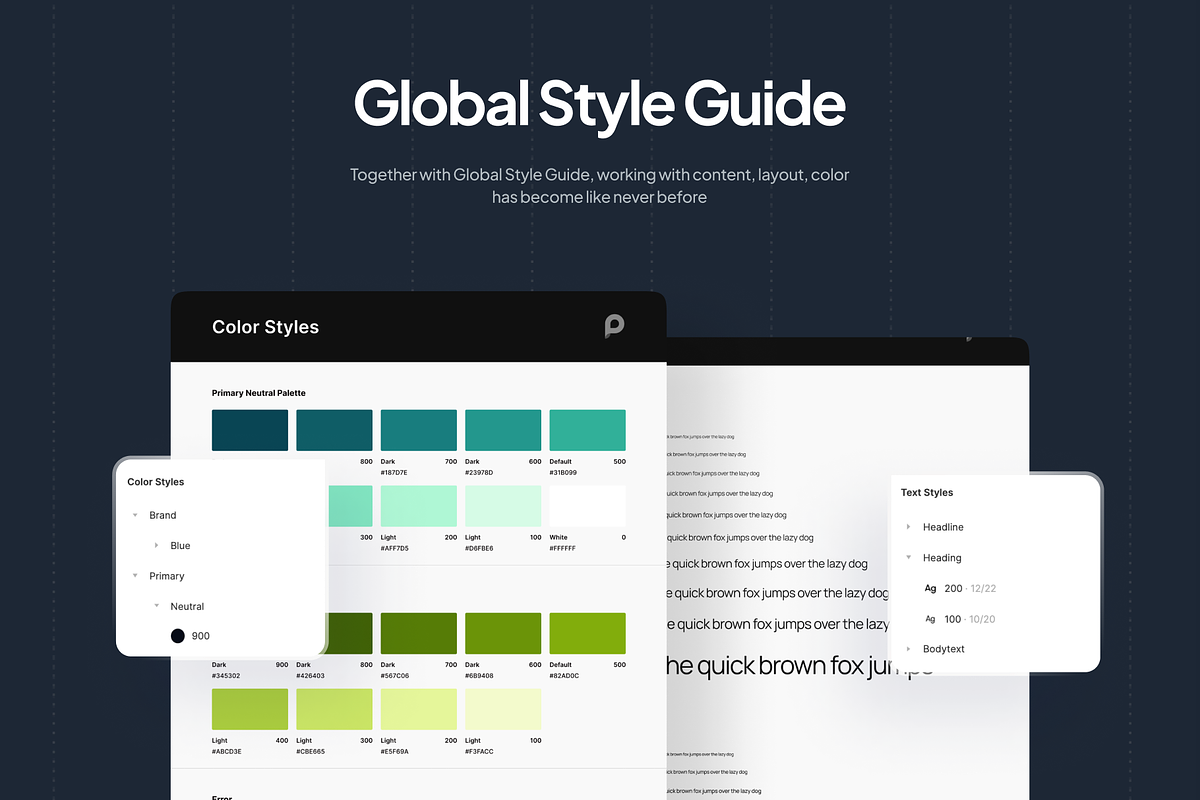The width and height of the screenshot is (1200, 800).
Task: Click the hex code #31B099
Action: (563, 472)
